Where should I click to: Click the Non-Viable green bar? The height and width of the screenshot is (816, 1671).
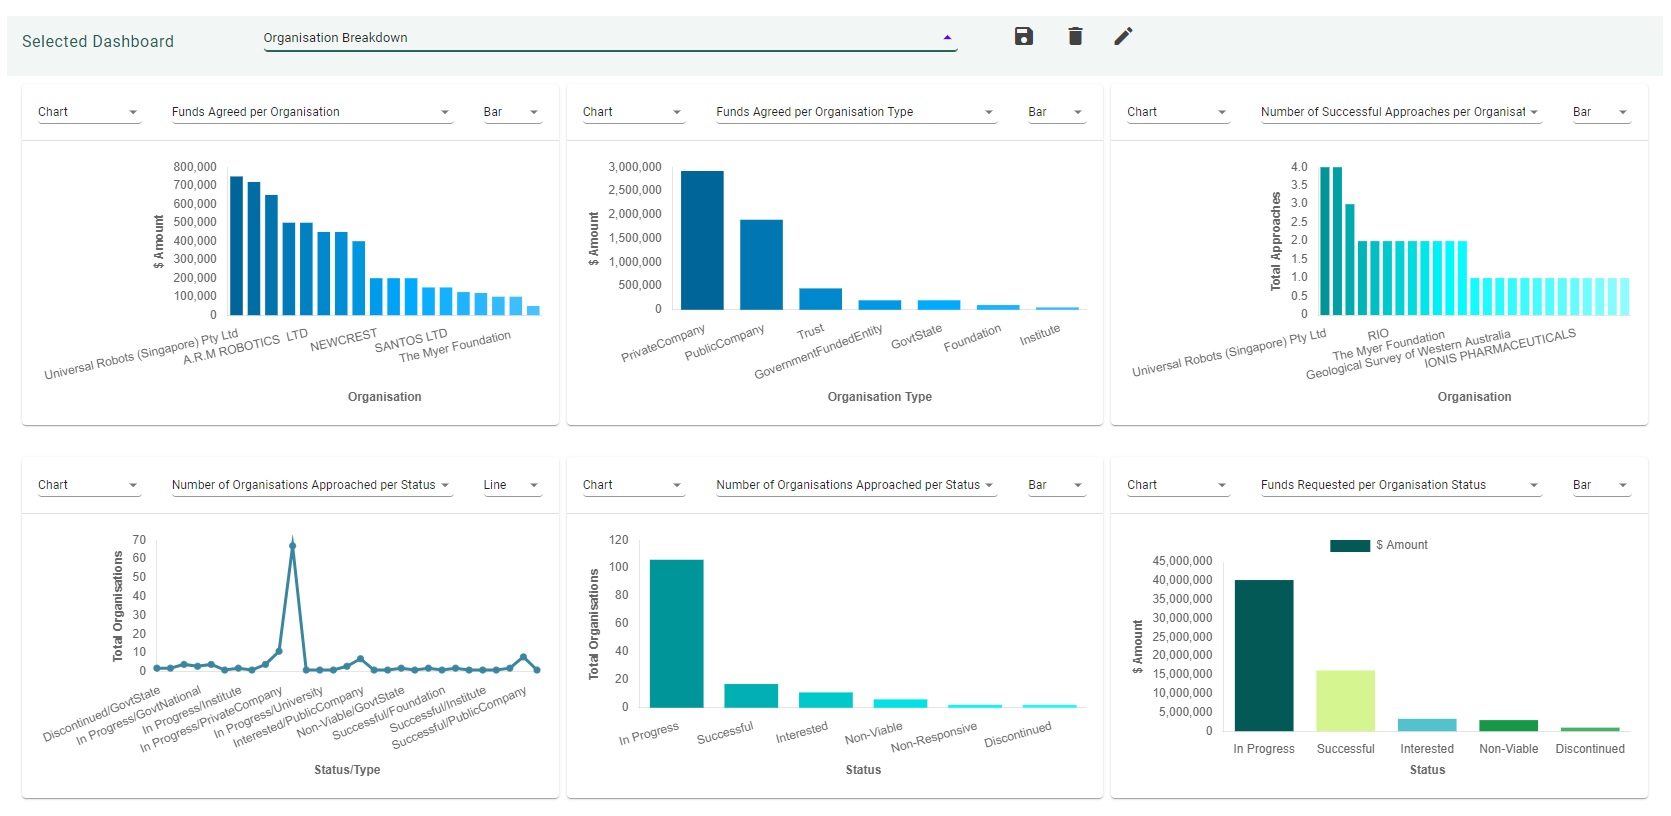point(1508,725)
